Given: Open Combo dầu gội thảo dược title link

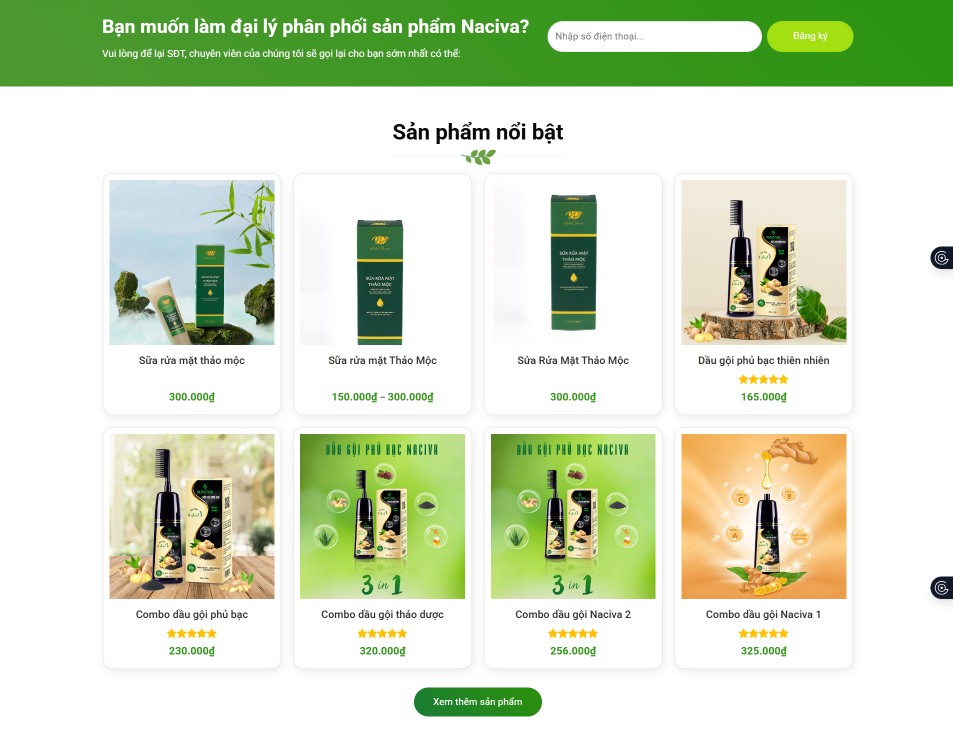Looking at the screenshot, I should pyautogui.click(x=382, y=614).
